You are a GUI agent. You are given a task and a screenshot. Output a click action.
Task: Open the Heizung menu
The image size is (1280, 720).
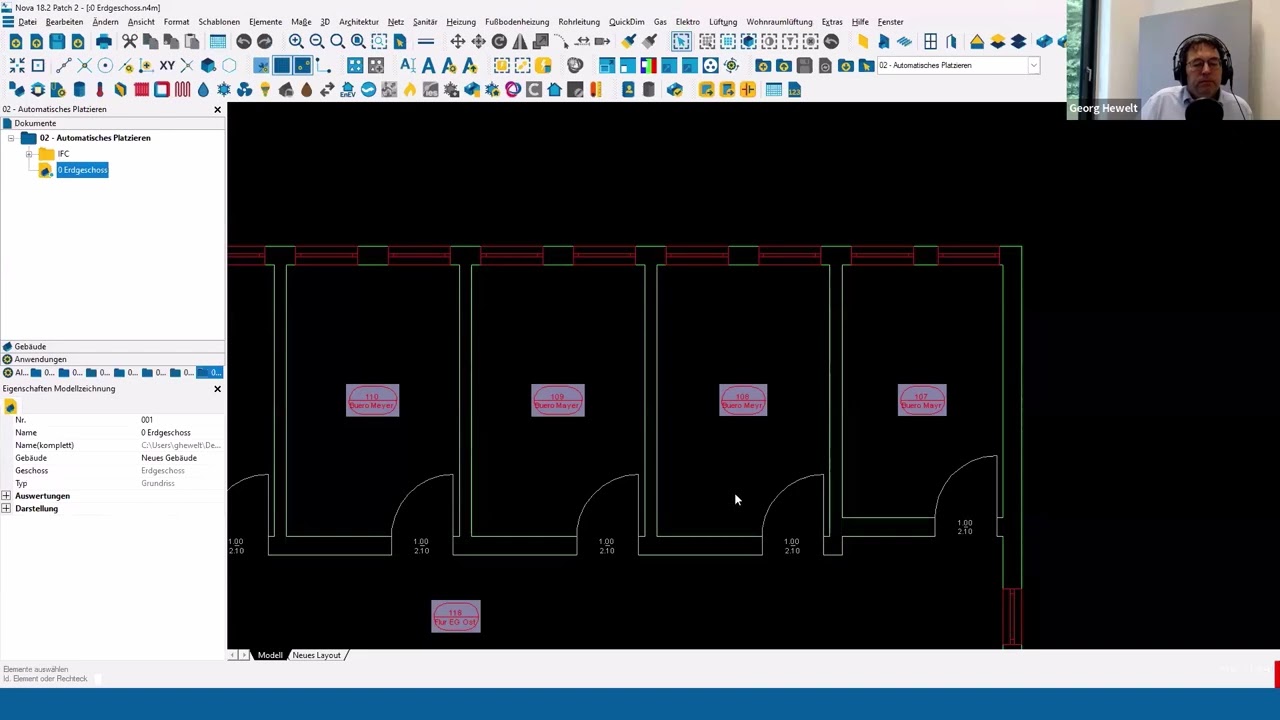461,21
